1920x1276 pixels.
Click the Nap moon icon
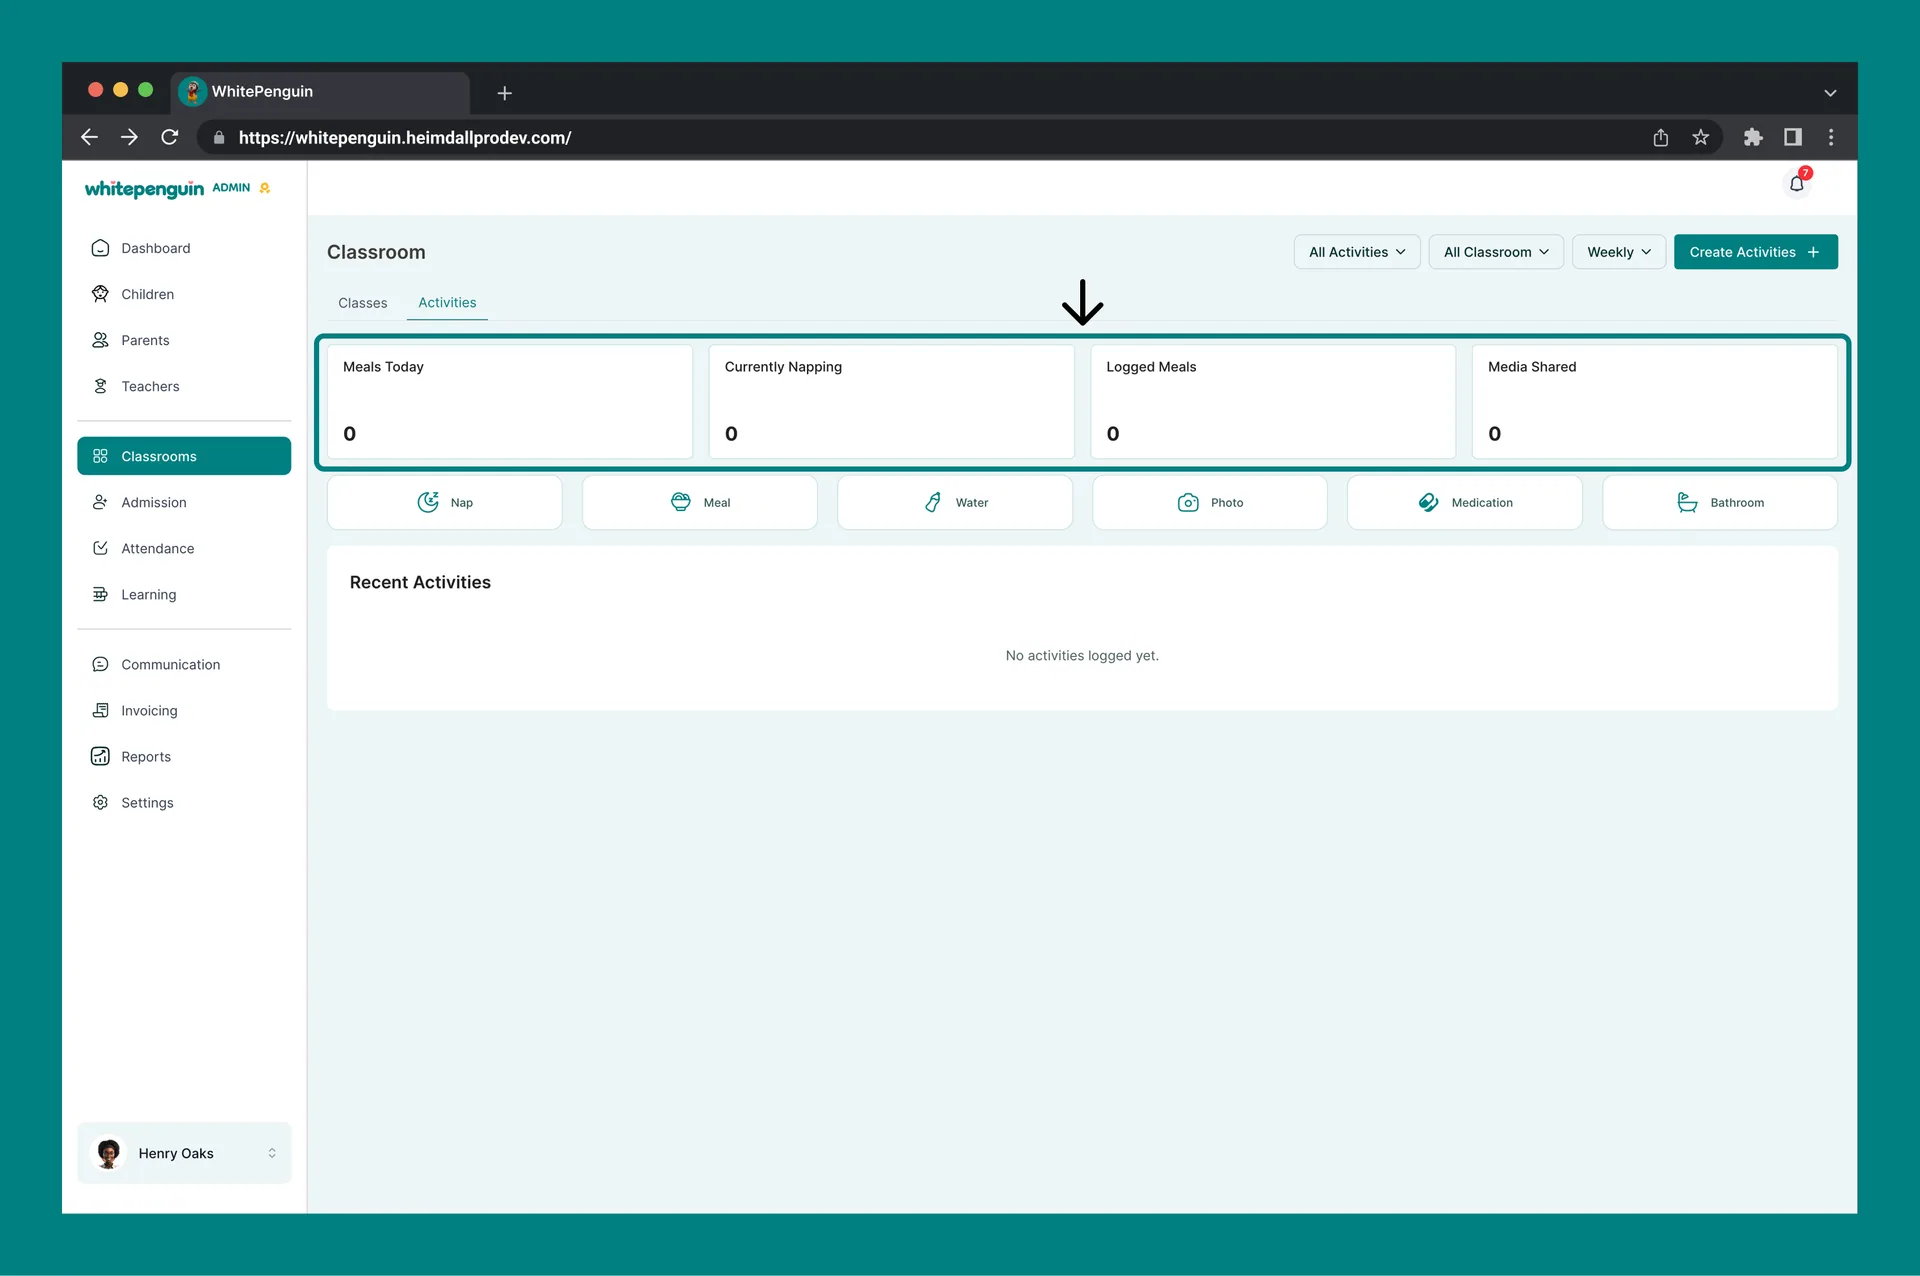(x=428, y=502)
